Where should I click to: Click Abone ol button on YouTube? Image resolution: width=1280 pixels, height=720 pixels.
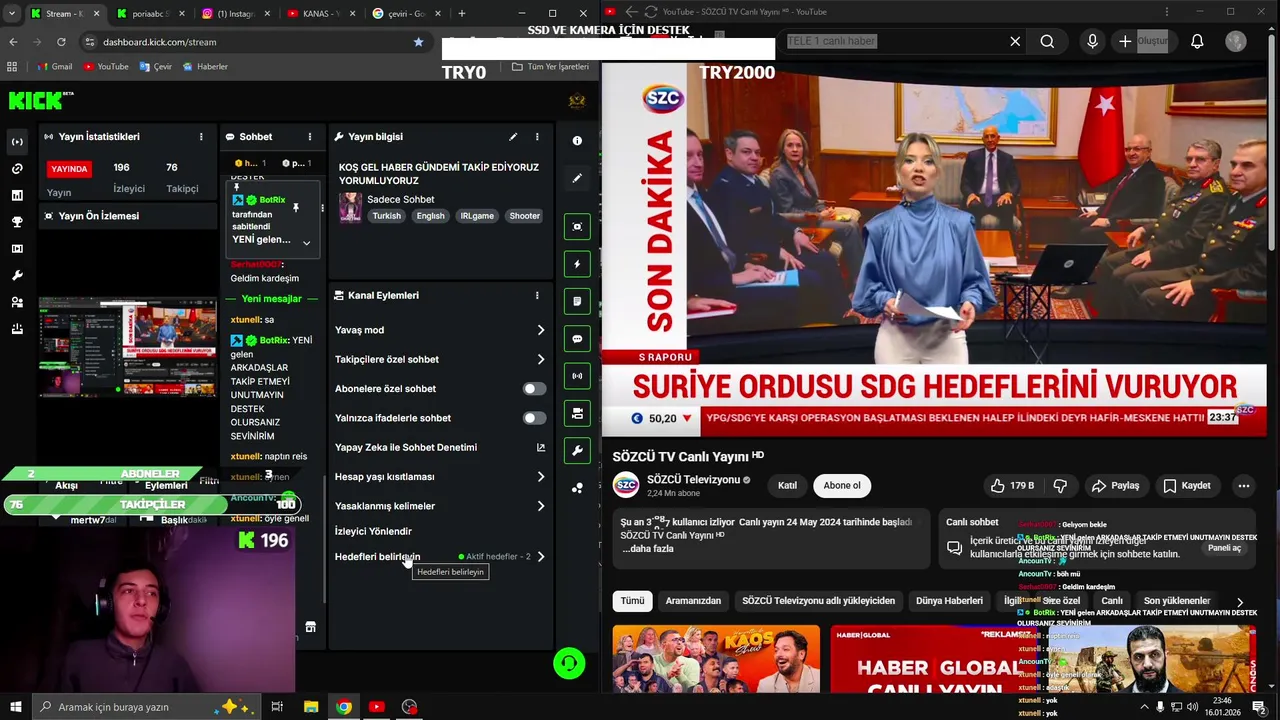(841, 486)
